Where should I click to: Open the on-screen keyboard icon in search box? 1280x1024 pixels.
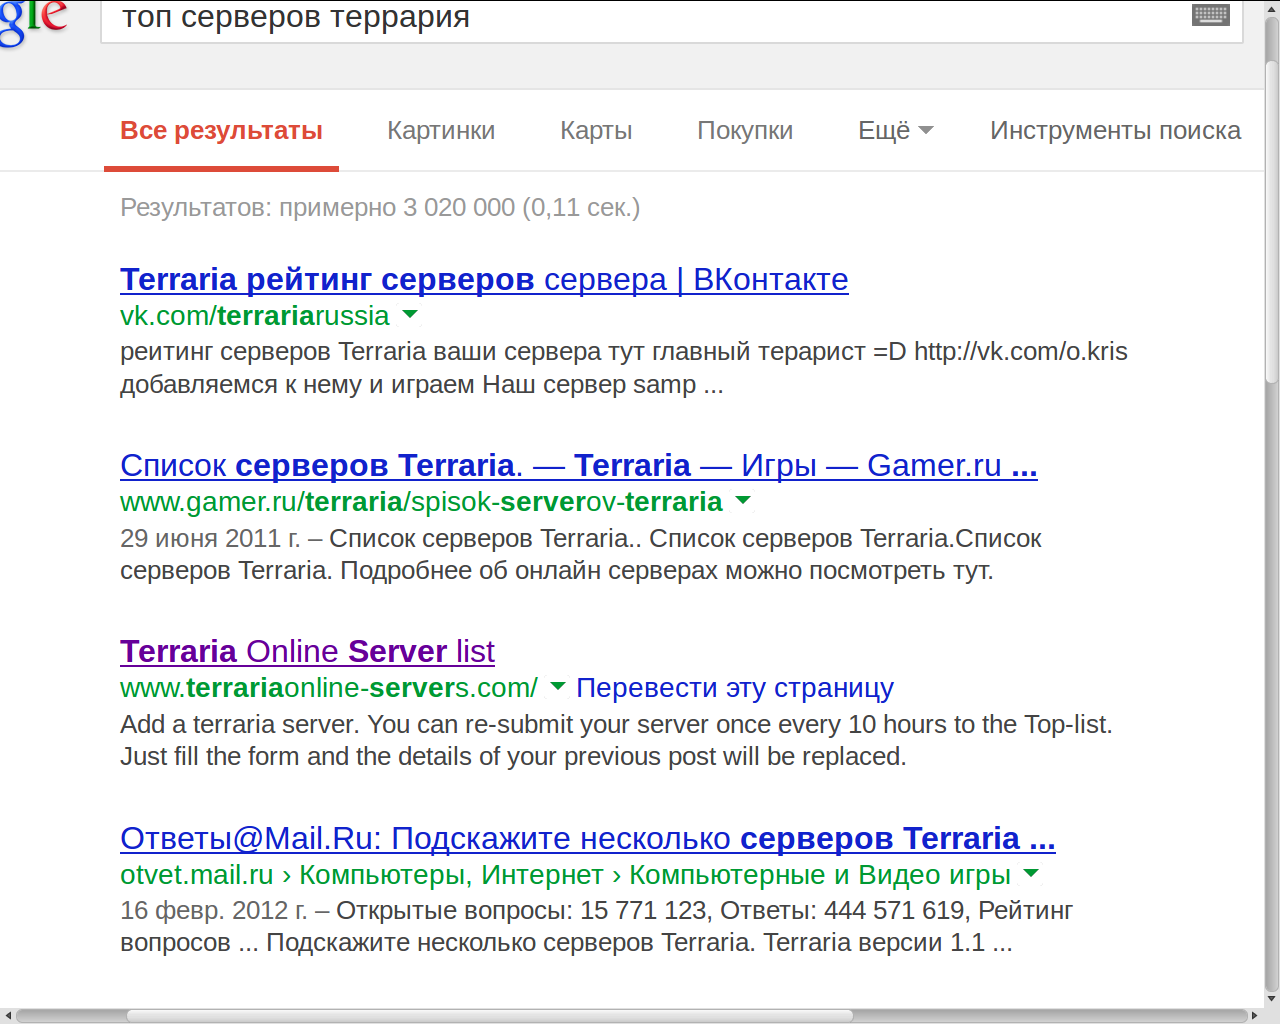[x=1210, y=15]
